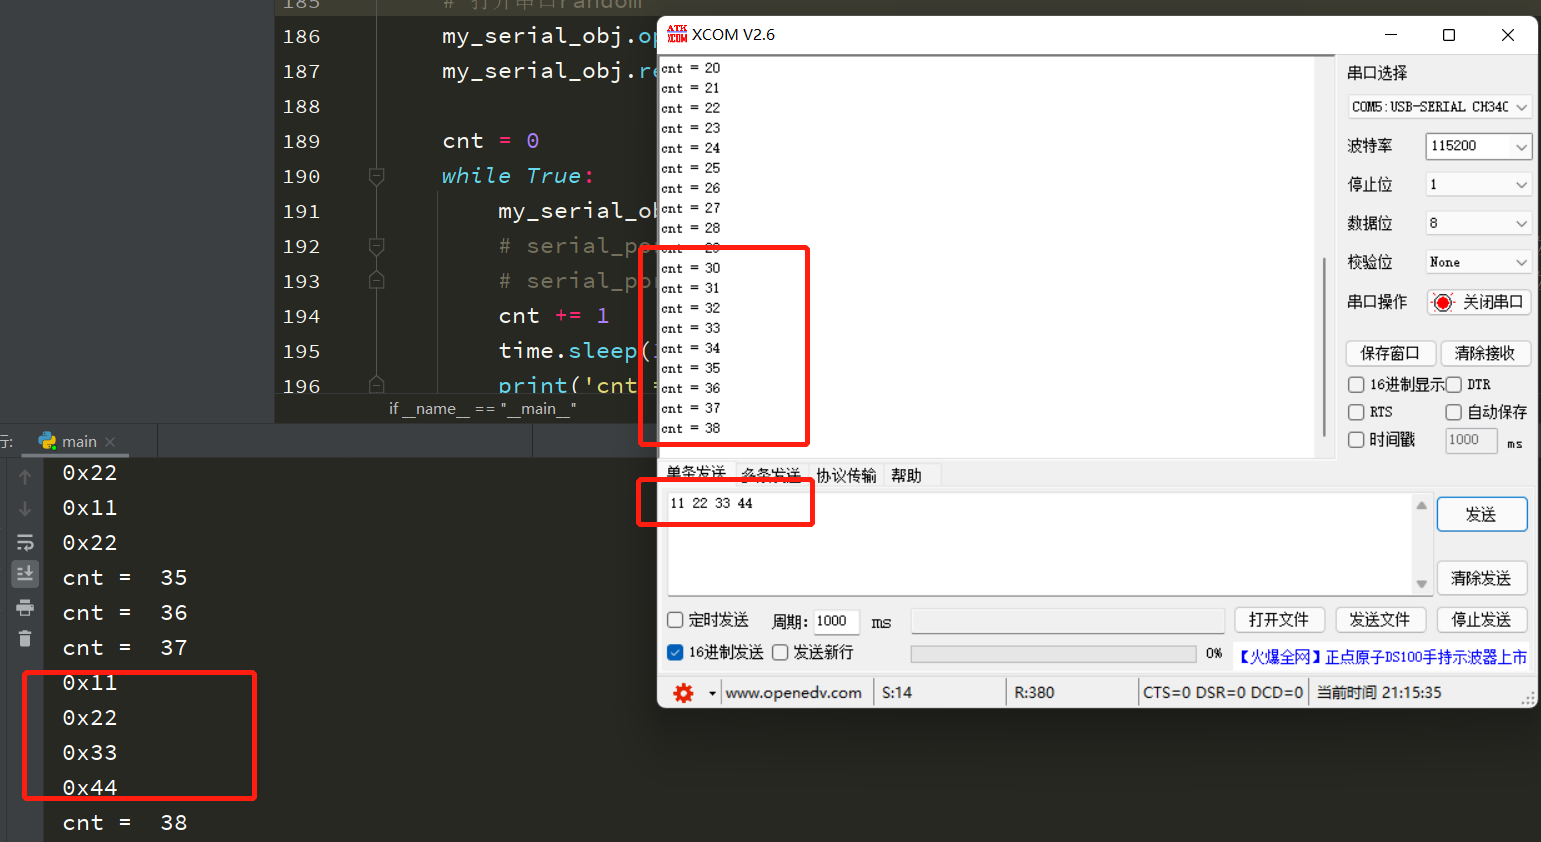Click the send input containing 11 22 33 44
Screen dimensions: 1541x842
pyautogui.click(x=1040, y=540)
